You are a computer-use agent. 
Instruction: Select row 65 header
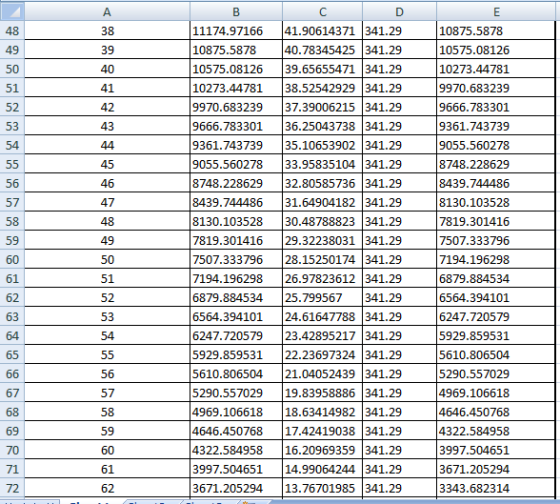pyautogui.click(x=12, y=355)
